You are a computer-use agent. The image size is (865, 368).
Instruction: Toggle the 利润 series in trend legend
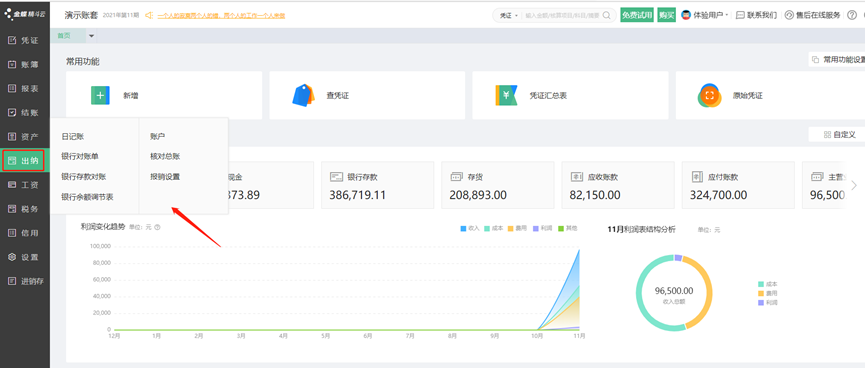click(542, 228)
